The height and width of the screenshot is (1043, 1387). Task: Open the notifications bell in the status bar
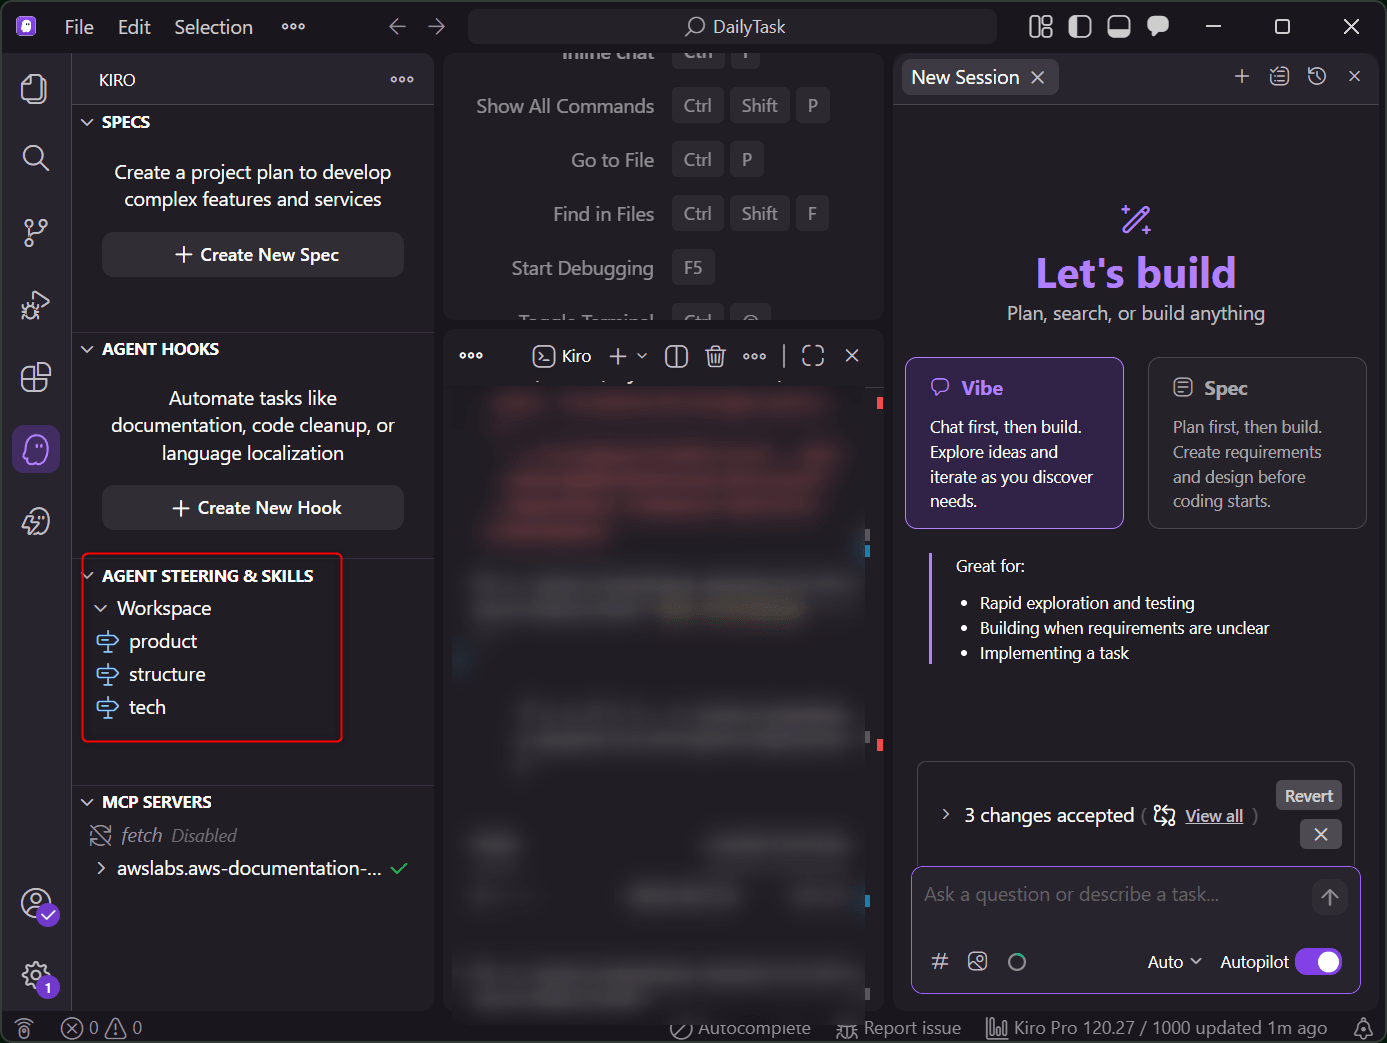(1363, 1028)
